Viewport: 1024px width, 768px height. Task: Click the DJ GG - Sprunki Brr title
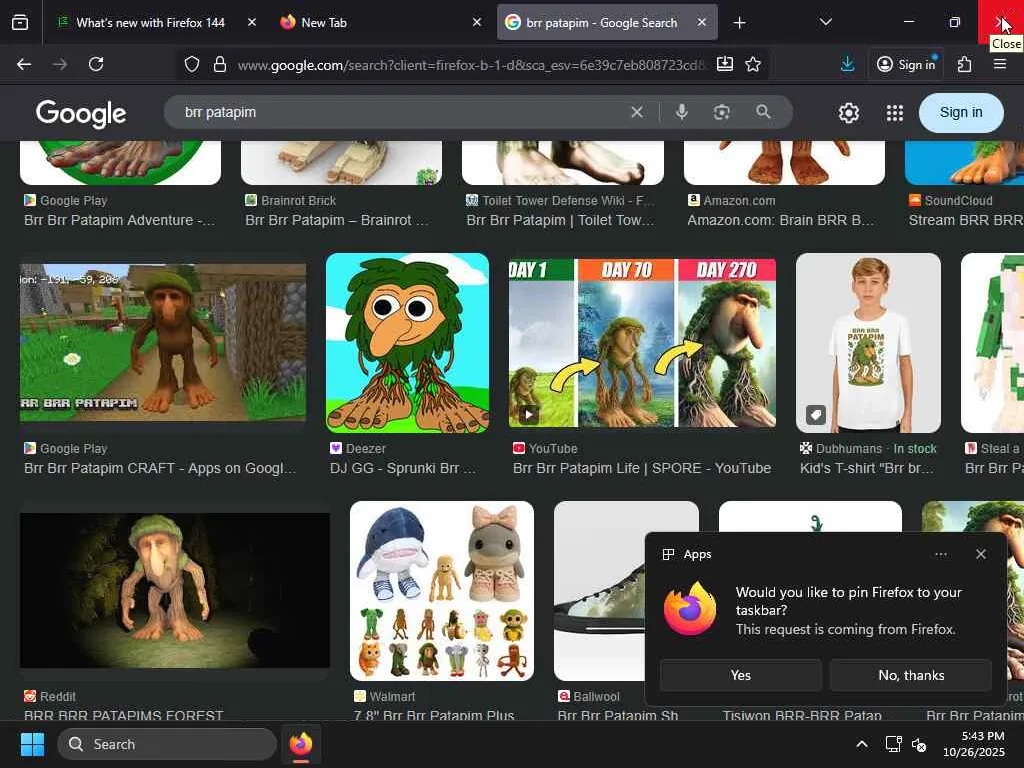[x=403, y=468]
